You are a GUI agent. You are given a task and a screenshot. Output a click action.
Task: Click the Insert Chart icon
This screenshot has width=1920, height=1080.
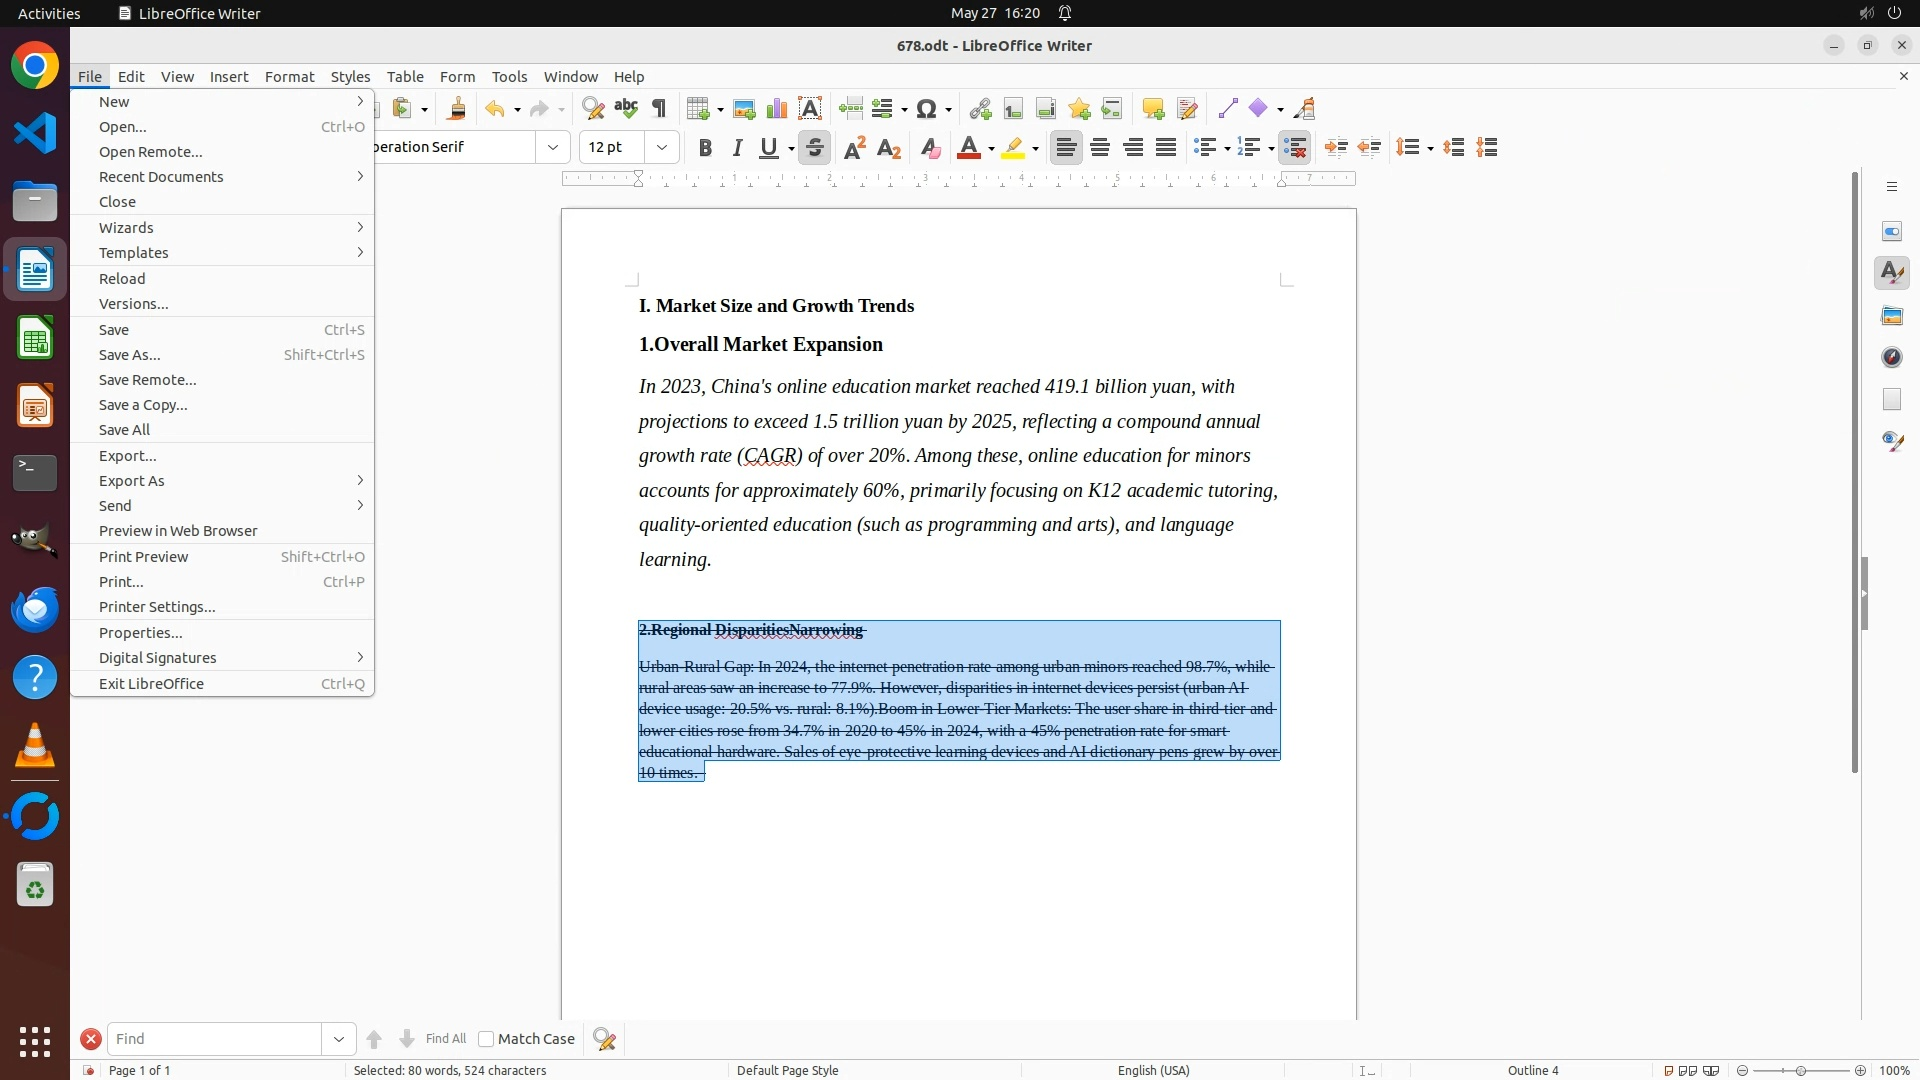point(777,109)
